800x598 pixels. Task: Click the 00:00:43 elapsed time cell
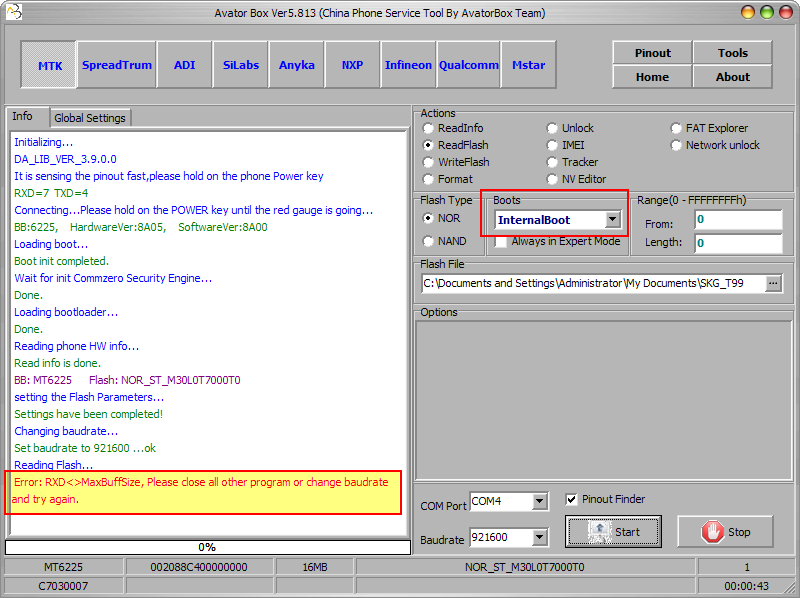coord(746,586)
